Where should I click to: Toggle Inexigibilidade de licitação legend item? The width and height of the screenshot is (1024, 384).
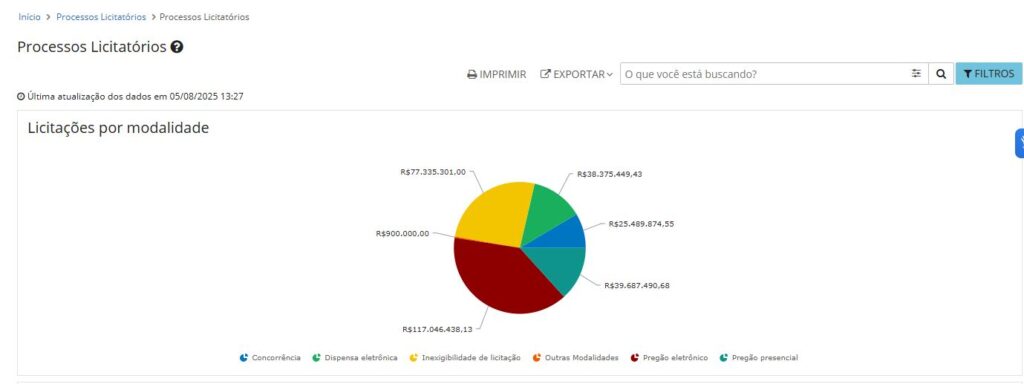465,358
